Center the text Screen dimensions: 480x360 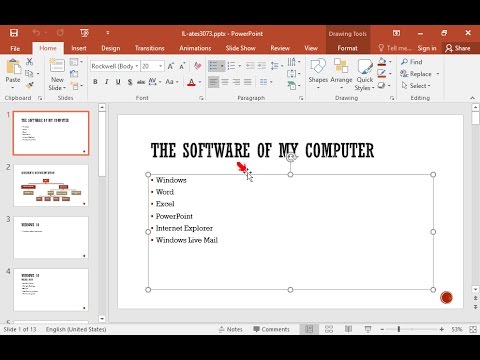225,82
